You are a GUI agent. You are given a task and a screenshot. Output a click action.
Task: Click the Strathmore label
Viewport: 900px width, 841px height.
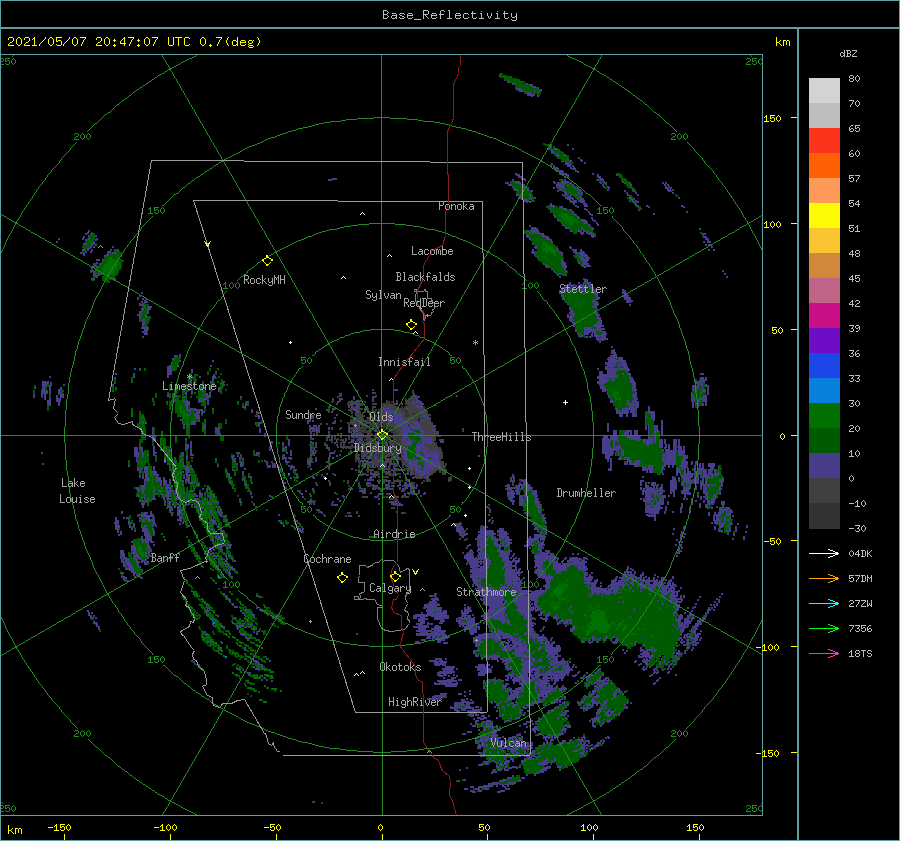[486, 592]
